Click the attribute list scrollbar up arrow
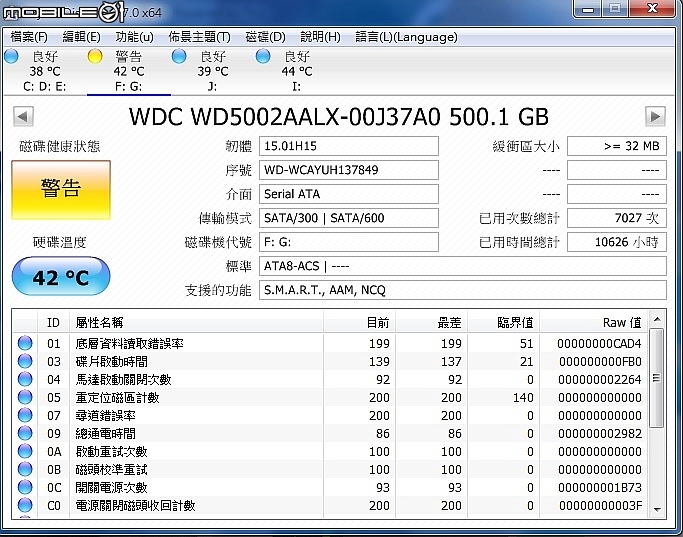 click(657, 320)
